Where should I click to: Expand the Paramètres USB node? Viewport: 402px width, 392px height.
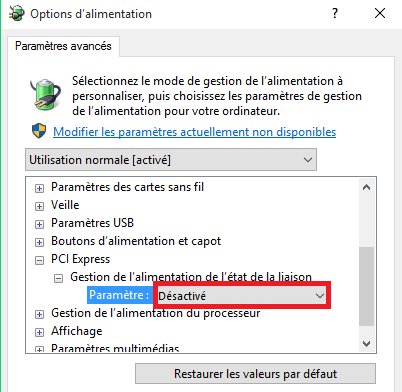[39, 224]
